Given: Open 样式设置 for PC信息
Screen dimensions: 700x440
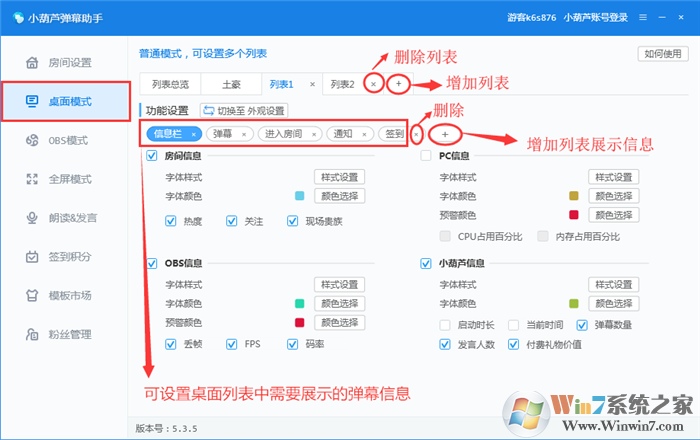Looking at the screenshot, I should 613,177.
